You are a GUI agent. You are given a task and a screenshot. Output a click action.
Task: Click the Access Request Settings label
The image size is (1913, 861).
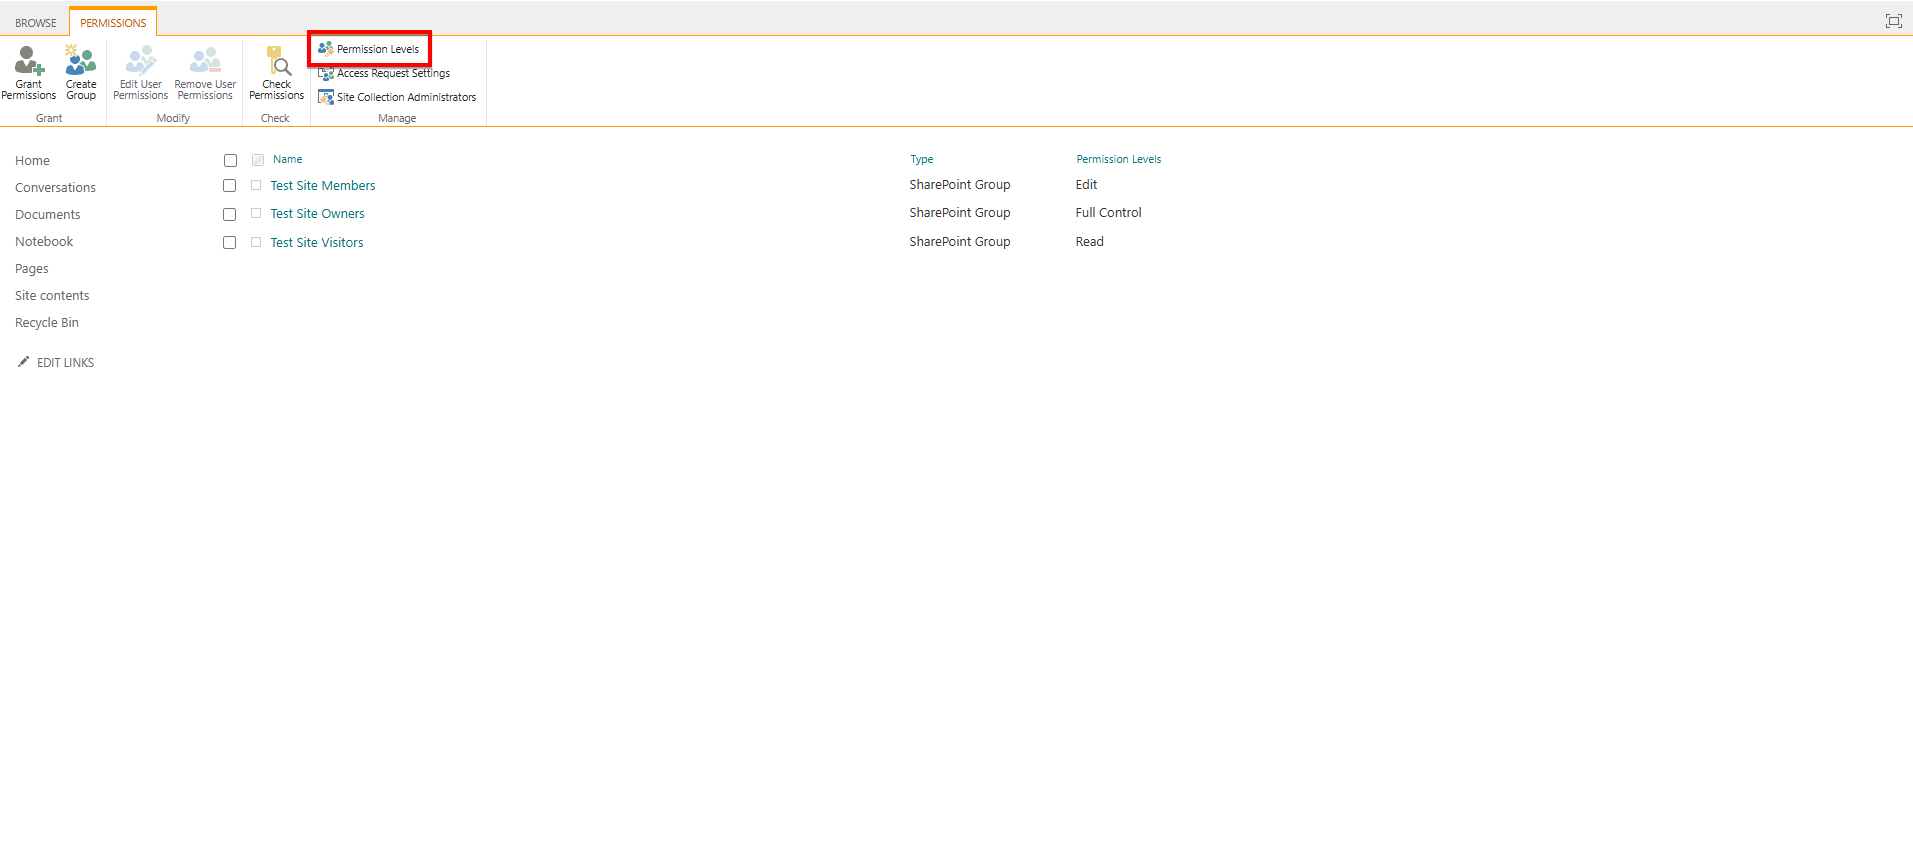click(393, 73)
